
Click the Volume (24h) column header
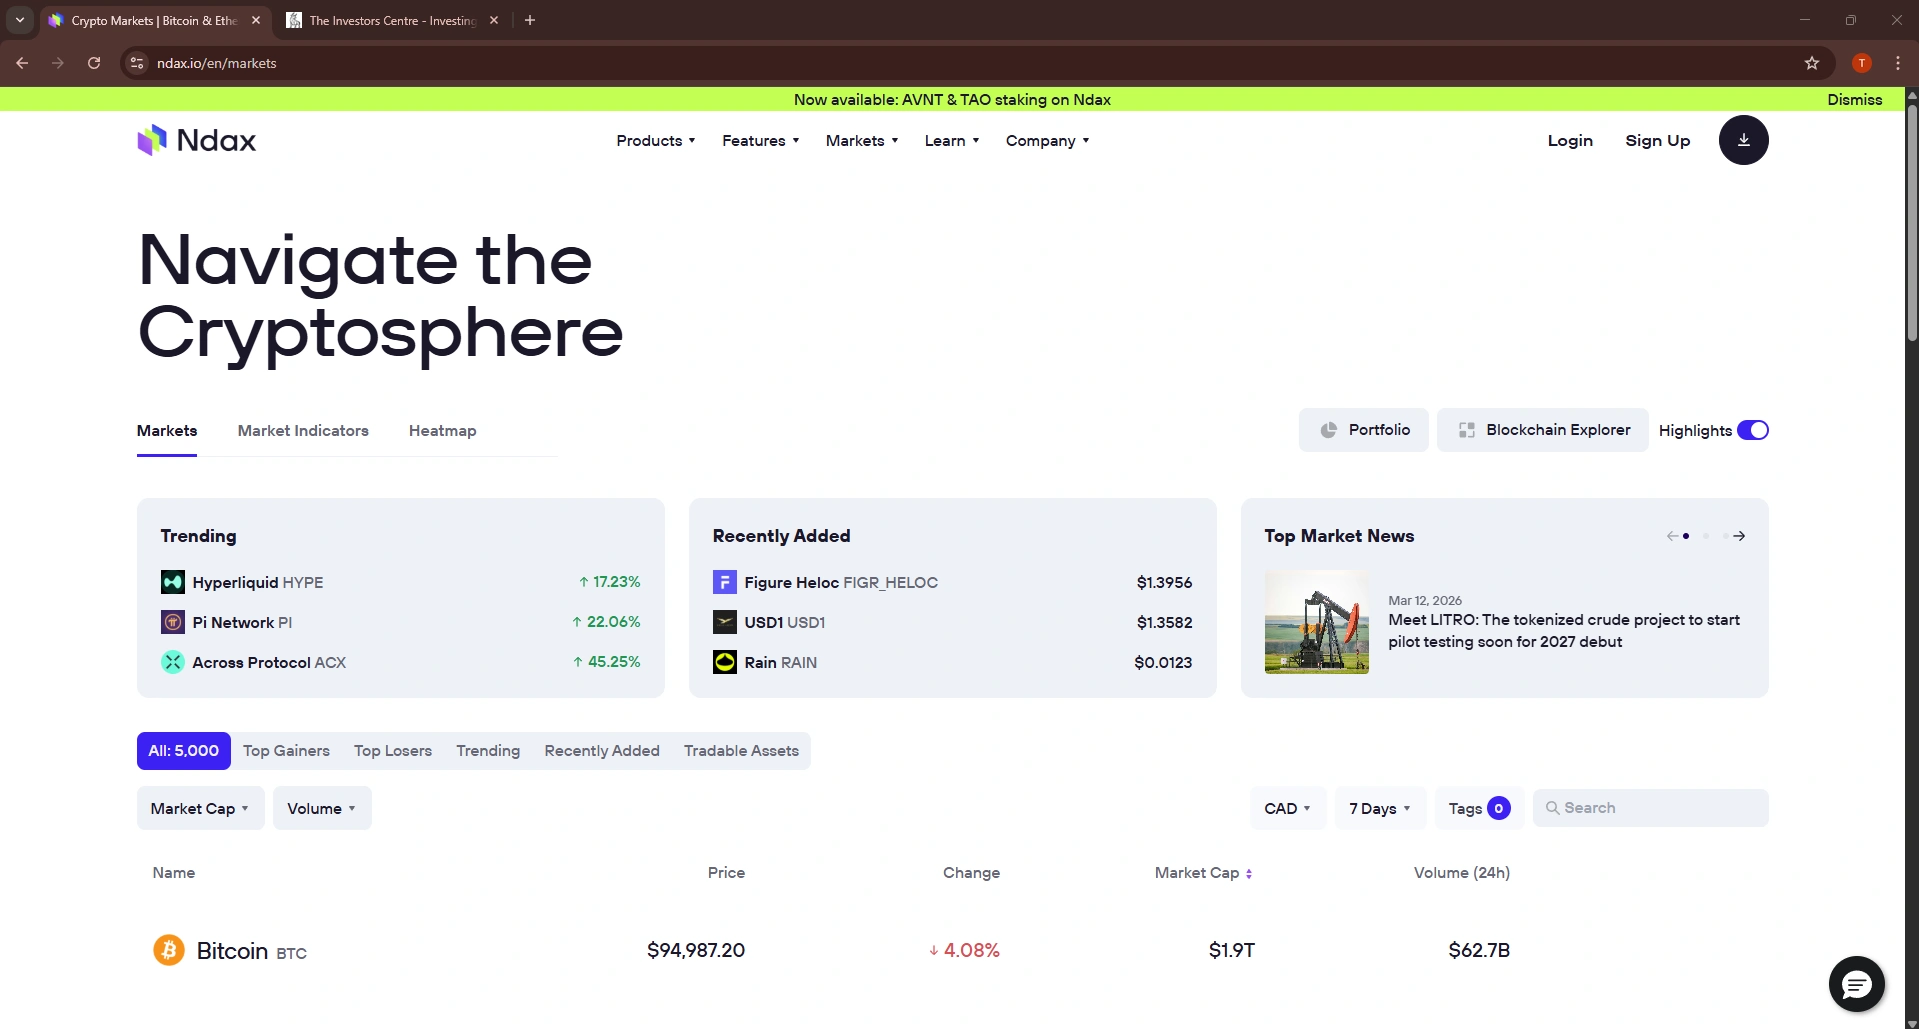pyautogui.click(x=1461, y=873)
